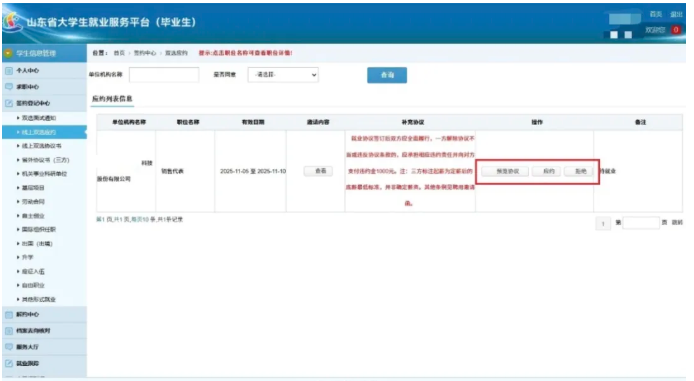Select 省外协议书 (三方) sidebar item

(x=46, y=160)
